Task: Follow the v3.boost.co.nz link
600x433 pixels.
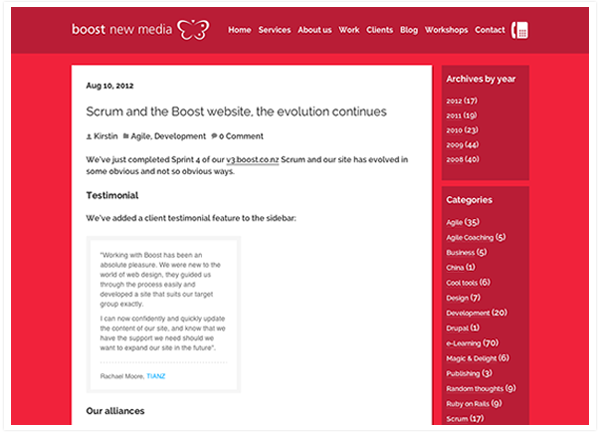Action: pyautogui.click(x=253, y=160)
